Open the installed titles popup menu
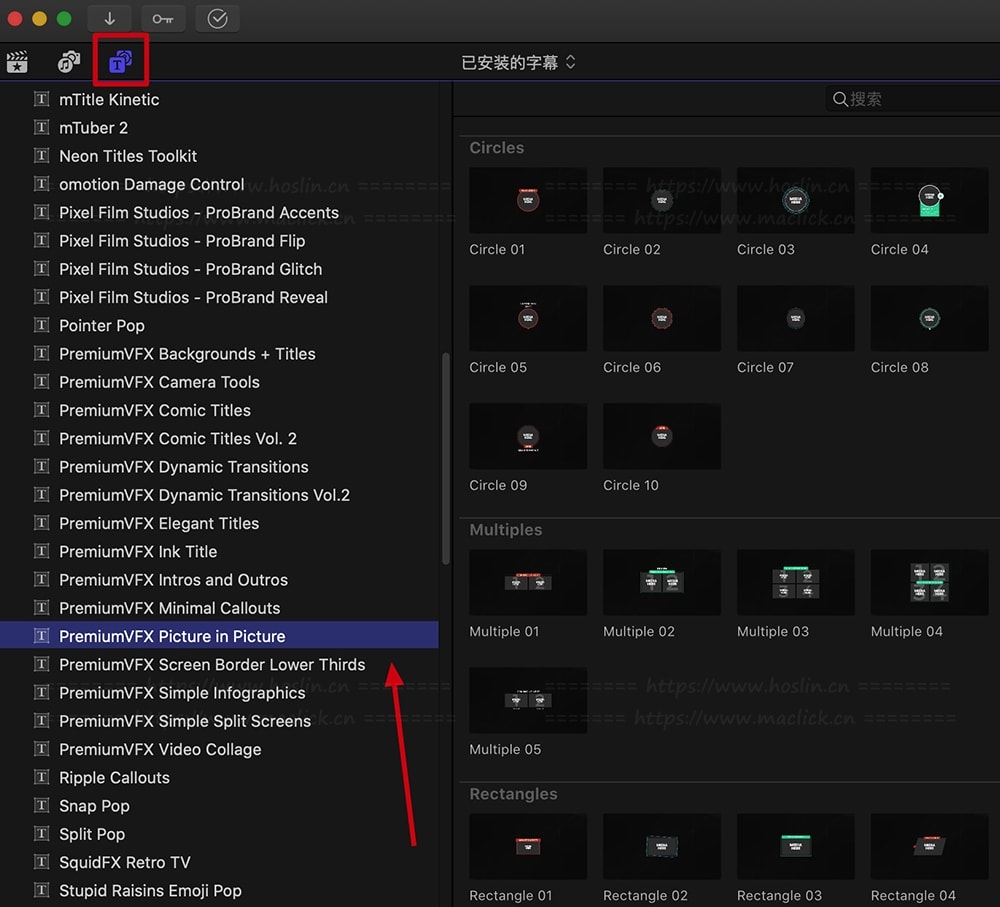Image resolution: width=1000 pixels, height=907 pixels. pyautogui.click(x=518, y=63)
